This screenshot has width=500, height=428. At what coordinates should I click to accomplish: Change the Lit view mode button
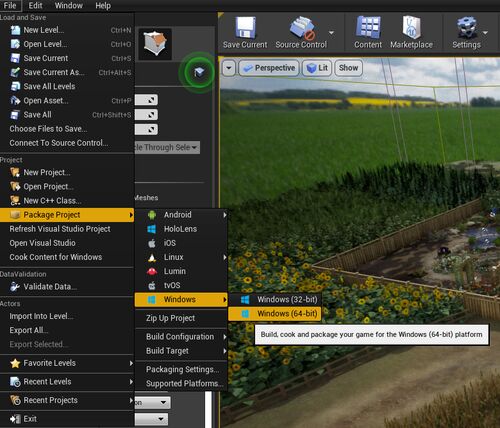click(x=317, y=68)
